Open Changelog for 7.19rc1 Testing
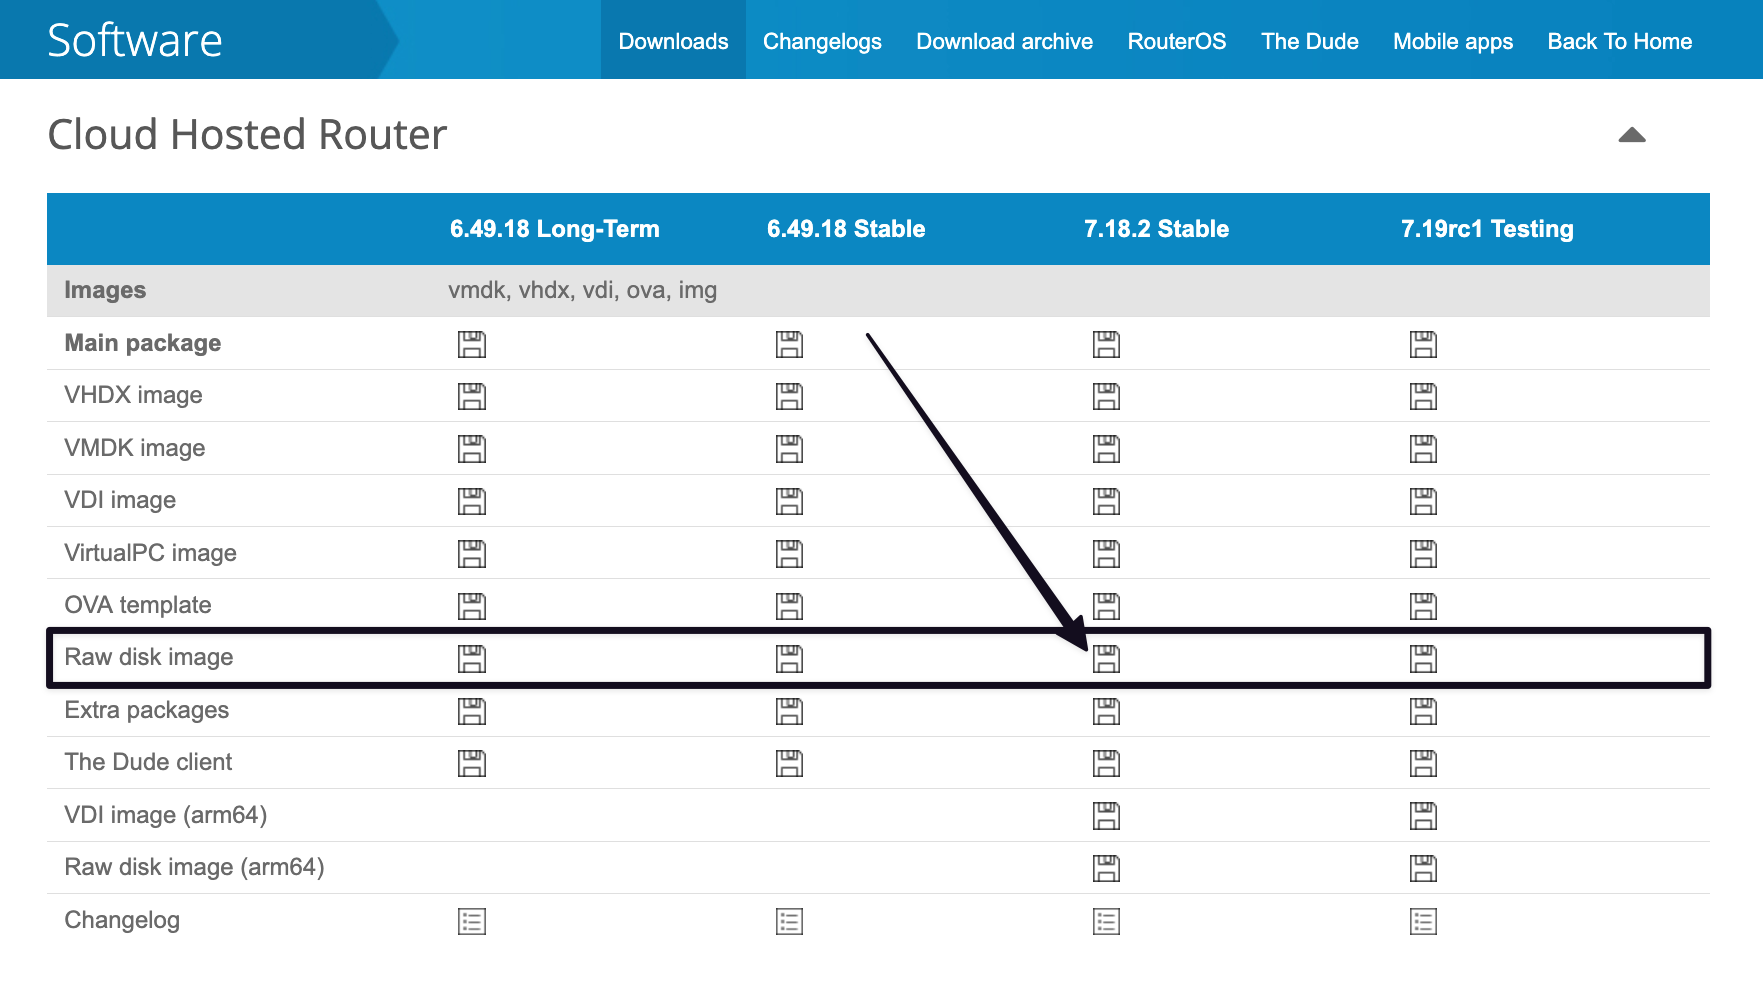The image size is (1763, 990). point(1423,921)
